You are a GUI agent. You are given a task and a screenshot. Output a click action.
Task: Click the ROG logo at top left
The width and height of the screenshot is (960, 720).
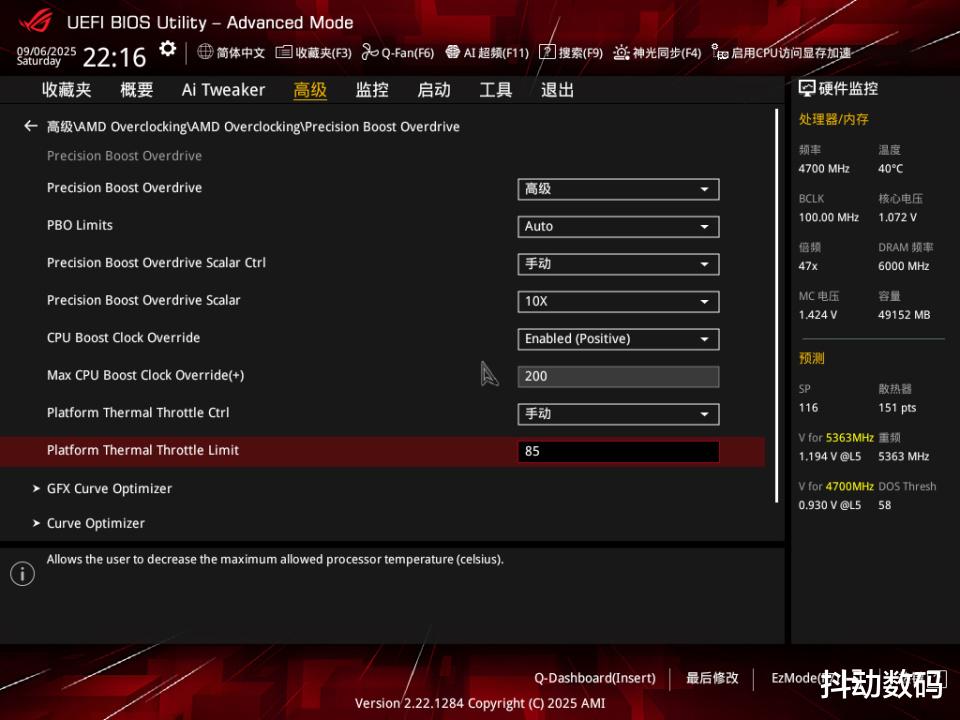[x=36, y=22]
